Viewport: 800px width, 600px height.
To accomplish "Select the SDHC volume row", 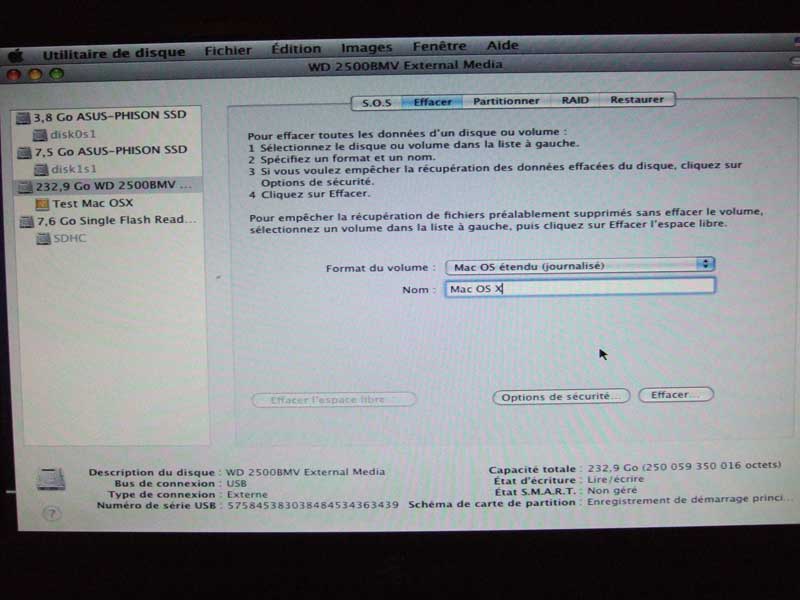I will [111, 238].
